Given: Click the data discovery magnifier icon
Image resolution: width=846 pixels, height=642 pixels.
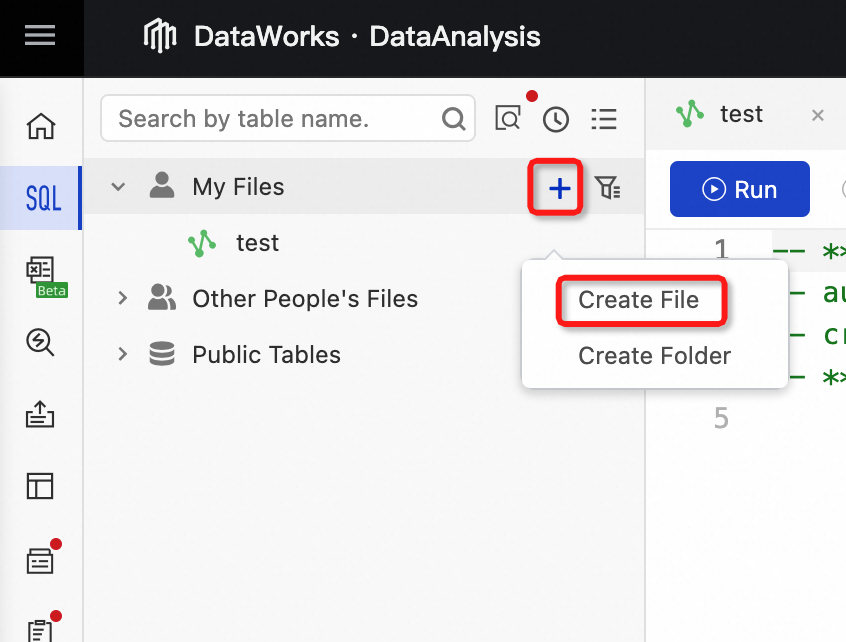Looking at the screenshot, I should coord(40,343).
